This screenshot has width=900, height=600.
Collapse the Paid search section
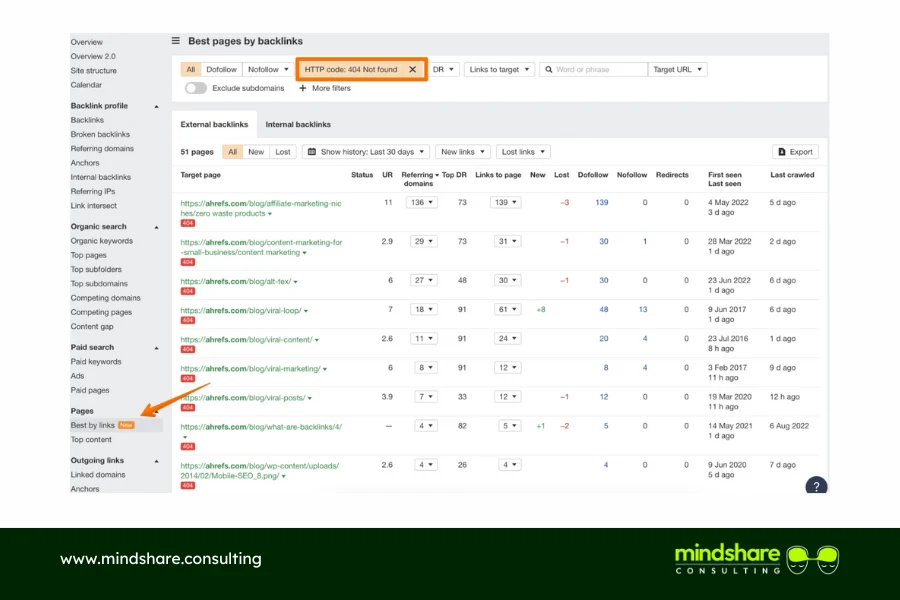coord(156,348)
